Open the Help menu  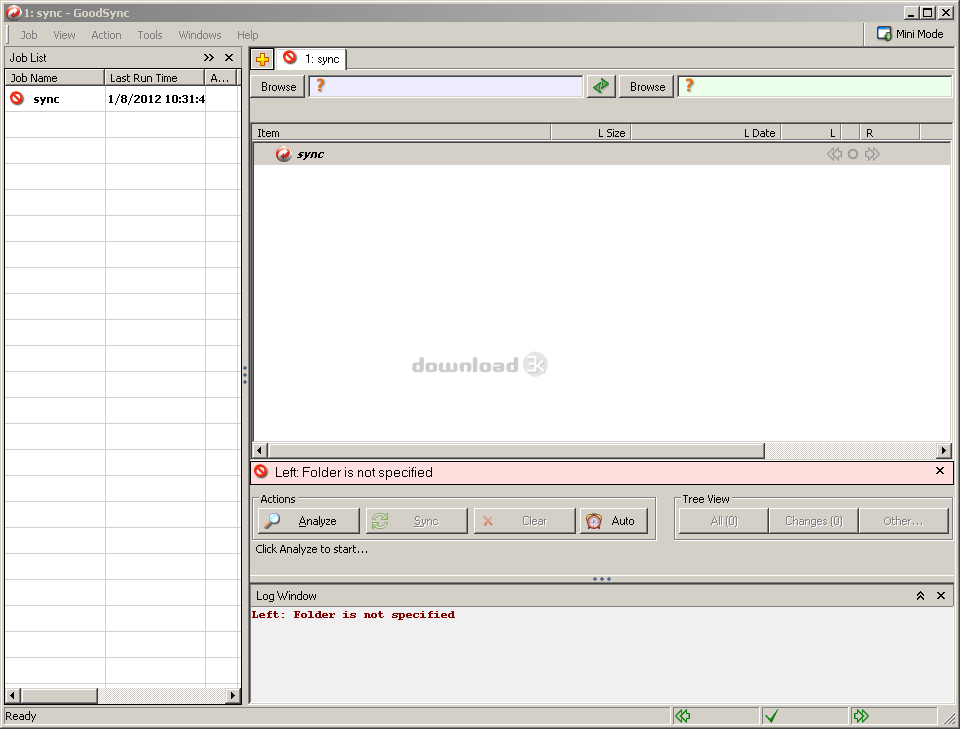click(248, 35)
